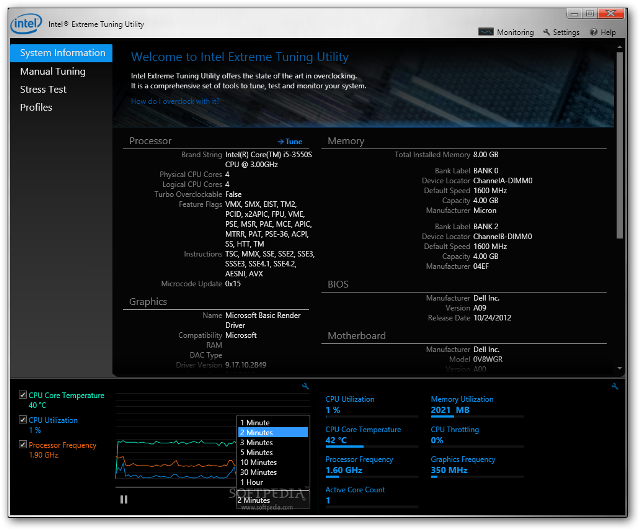Click the Microcode Update 0x15 value
The image size is (640, 530).
[233, 283]
